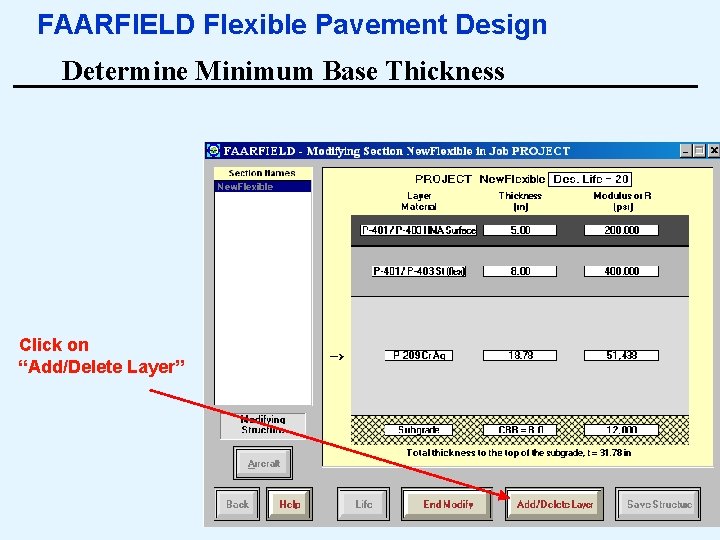Click the Add/Delete Layer button
The width and height of the screenshot is (720, 540).
(x=554, y=504)
